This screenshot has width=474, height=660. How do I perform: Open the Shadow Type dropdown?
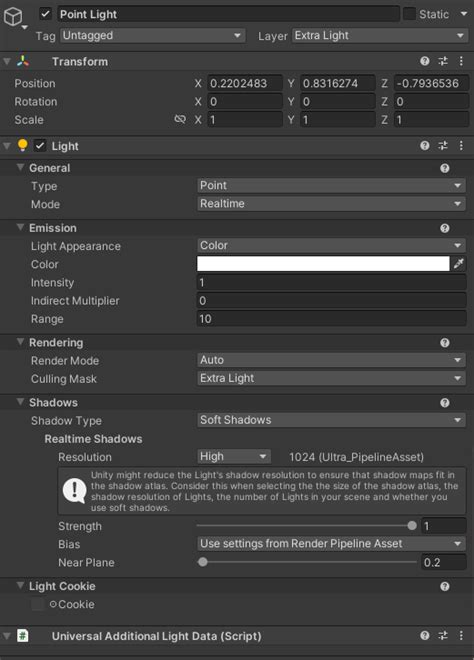click(x=331, y=420)
